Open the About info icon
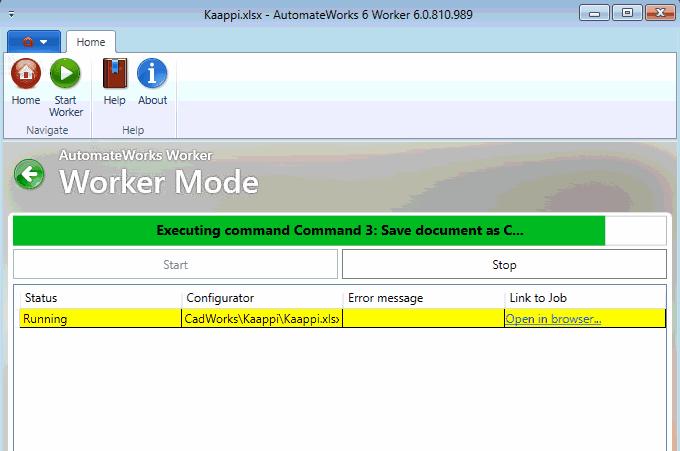The height and width of the screenshot is (451, 680). point(152,74)
